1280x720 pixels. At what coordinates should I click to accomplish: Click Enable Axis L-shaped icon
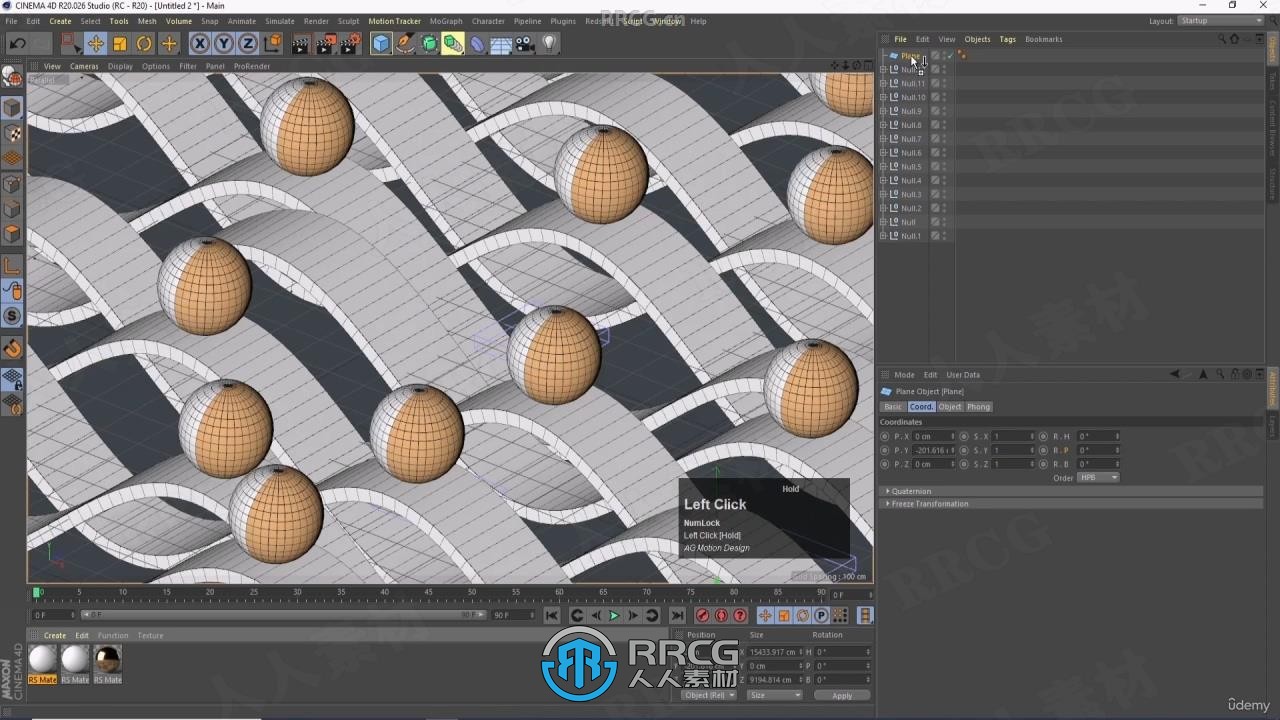click(12, 265)
